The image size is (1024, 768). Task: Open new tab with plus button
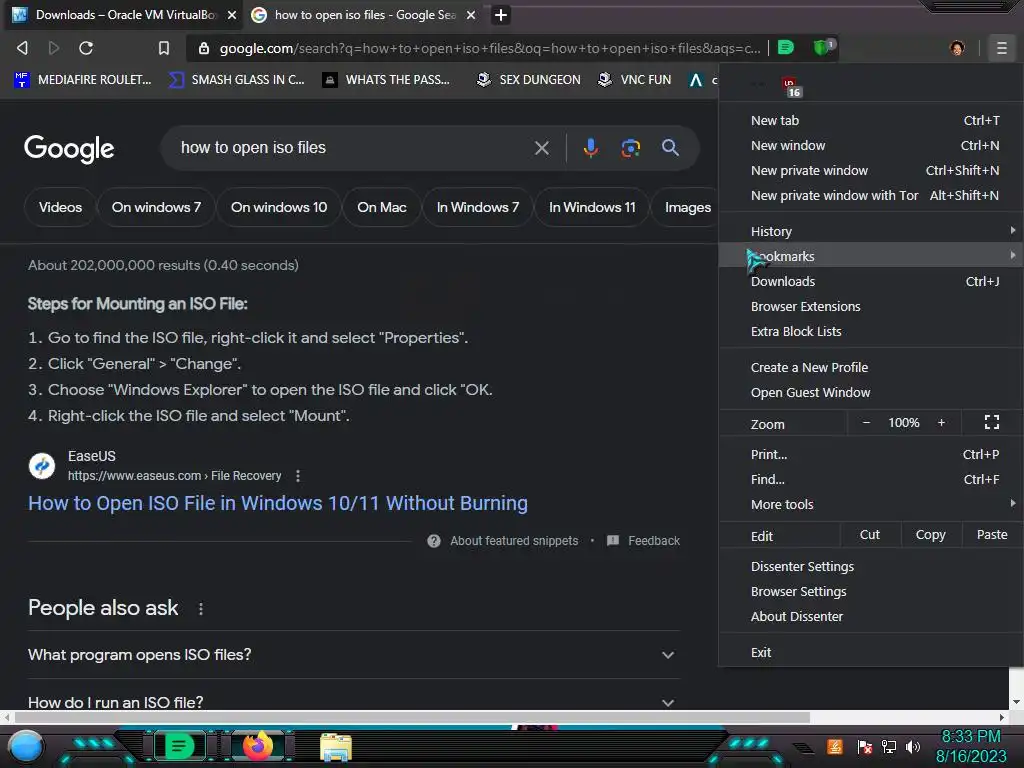(x=501, y=15)
